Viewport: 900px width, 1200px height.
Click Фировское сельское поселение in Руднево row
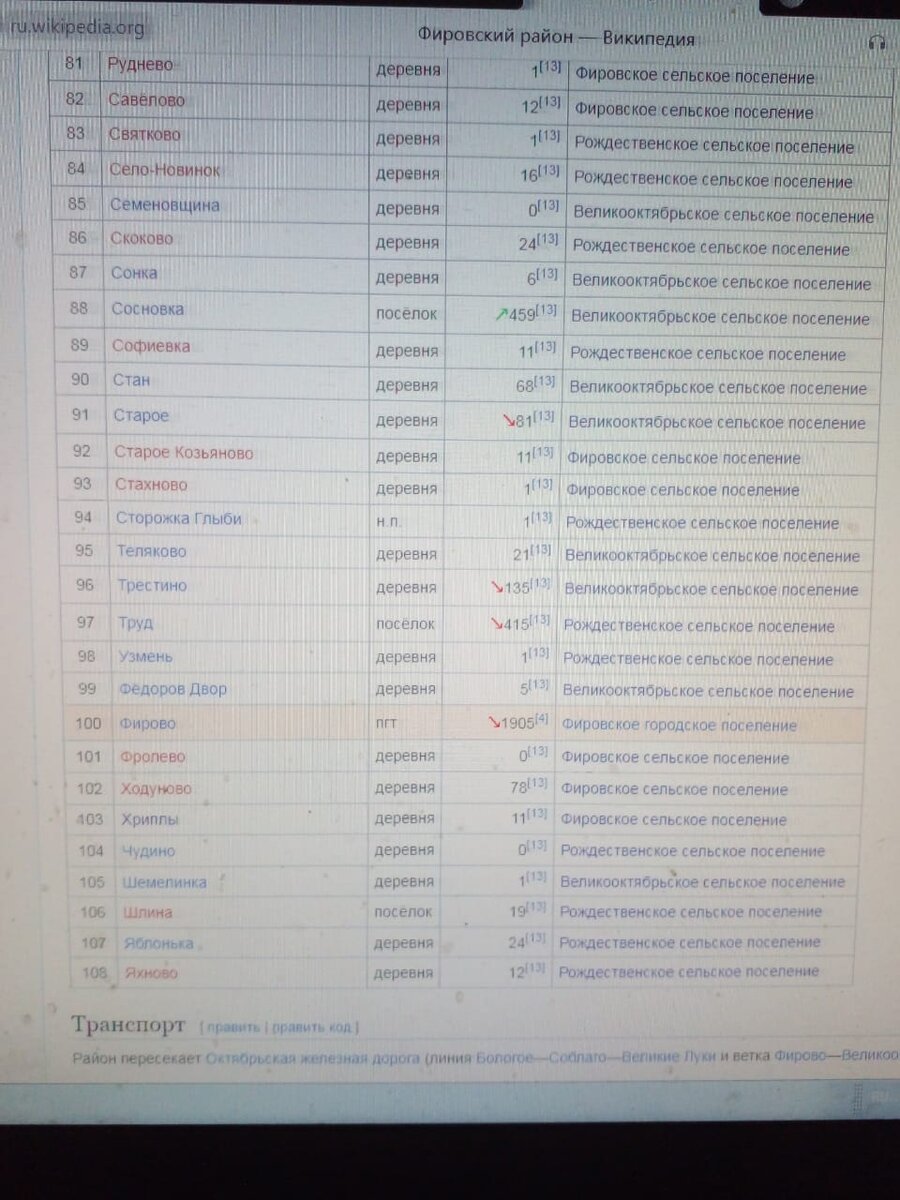pos(696,76)
